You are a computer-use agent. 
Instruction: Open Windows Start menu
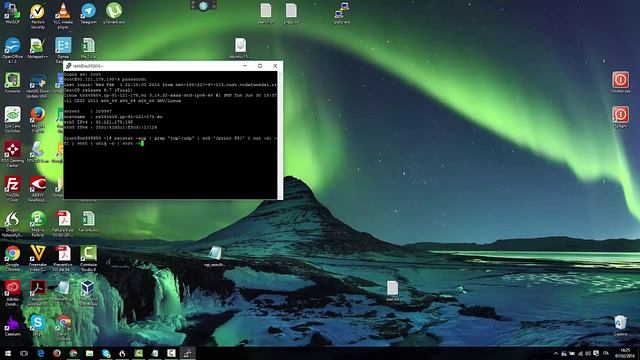[x=8, y=353]
